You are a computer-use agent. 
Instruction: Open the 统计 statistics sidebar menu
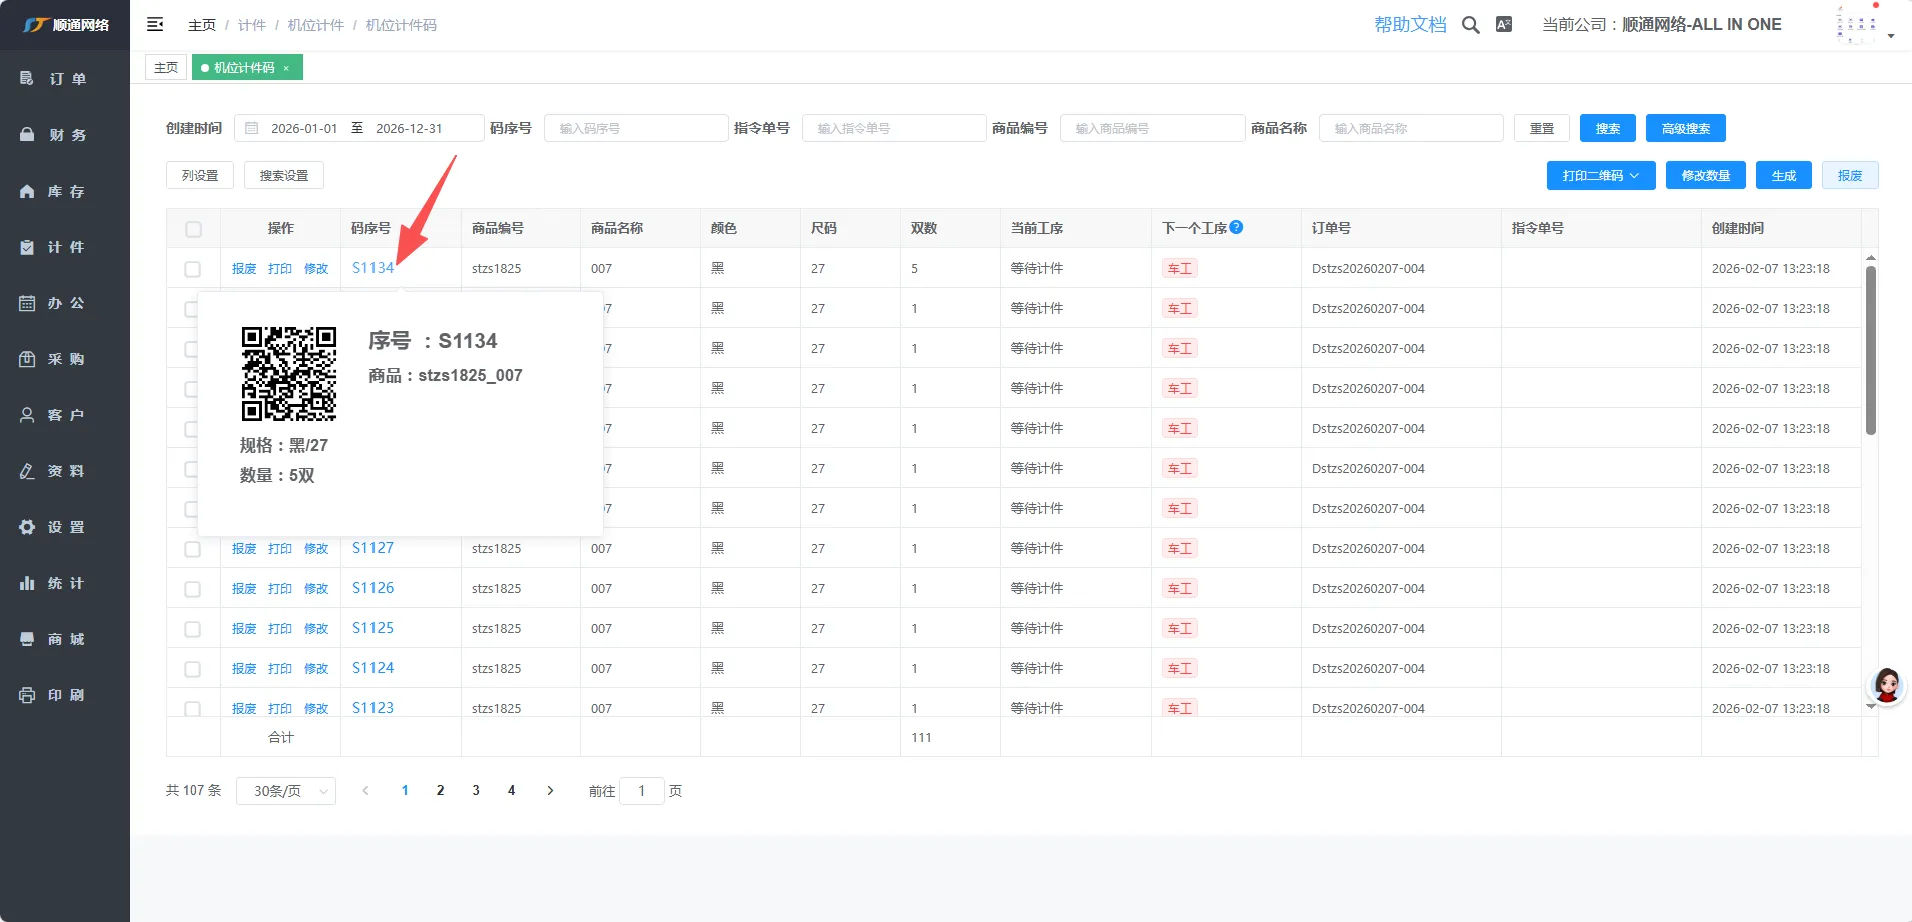click(x=65, y=583)
